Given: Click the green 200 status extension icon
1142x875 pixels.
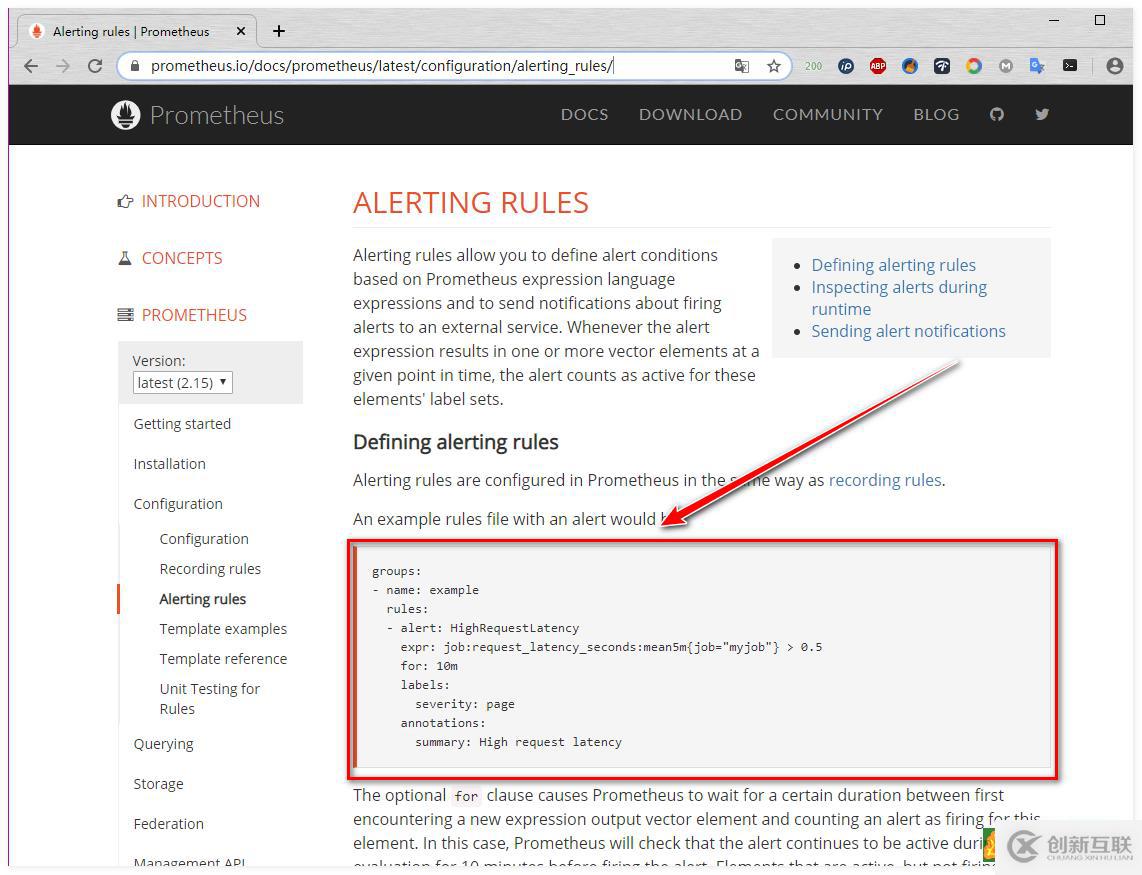Looking at the screenshot, I should click(814, 66).
